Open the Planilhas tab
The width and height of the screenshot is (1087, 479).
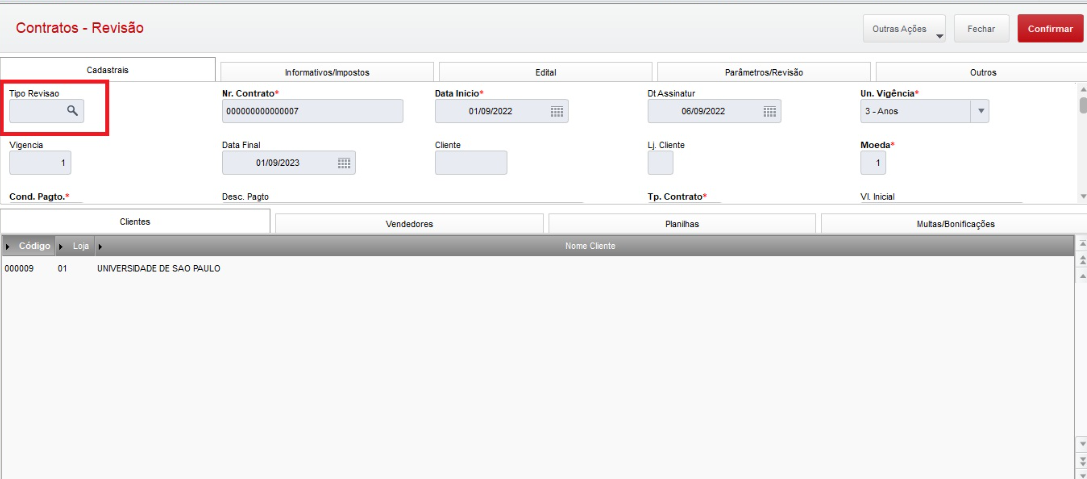point(682,224)
